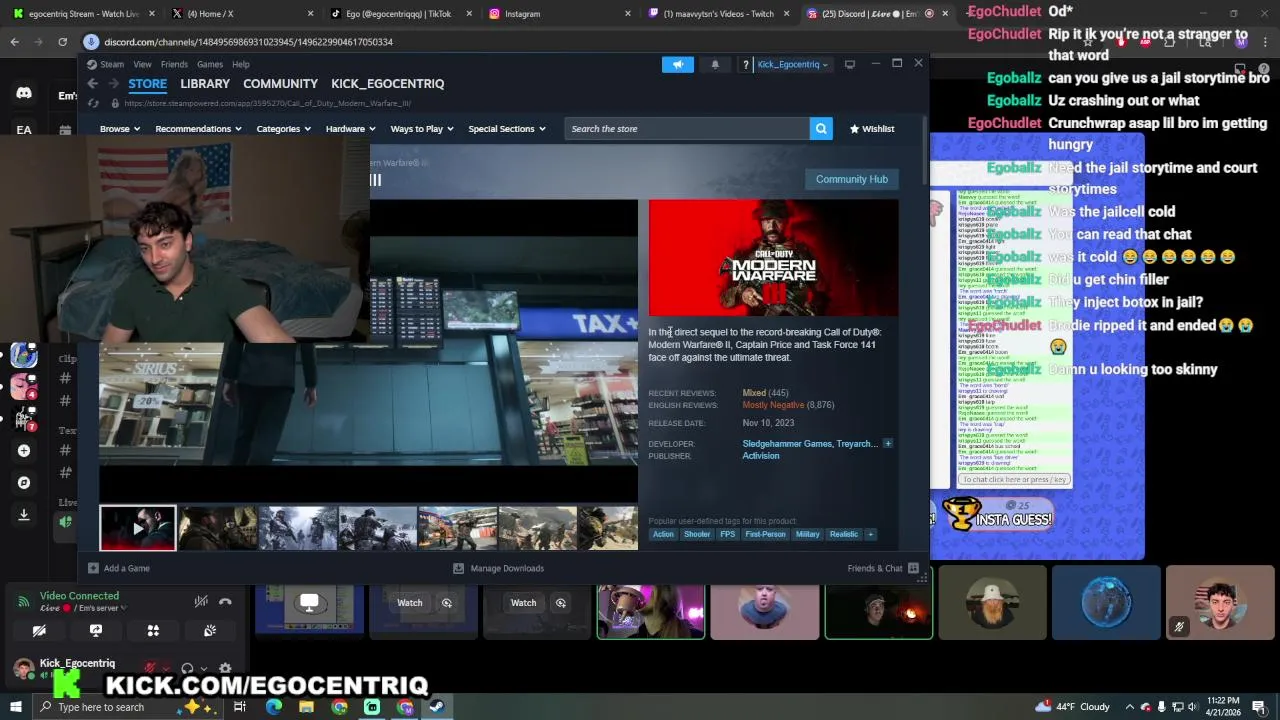
Task: Open Steam menu in menu bar
Action: [x=106, y=64]
